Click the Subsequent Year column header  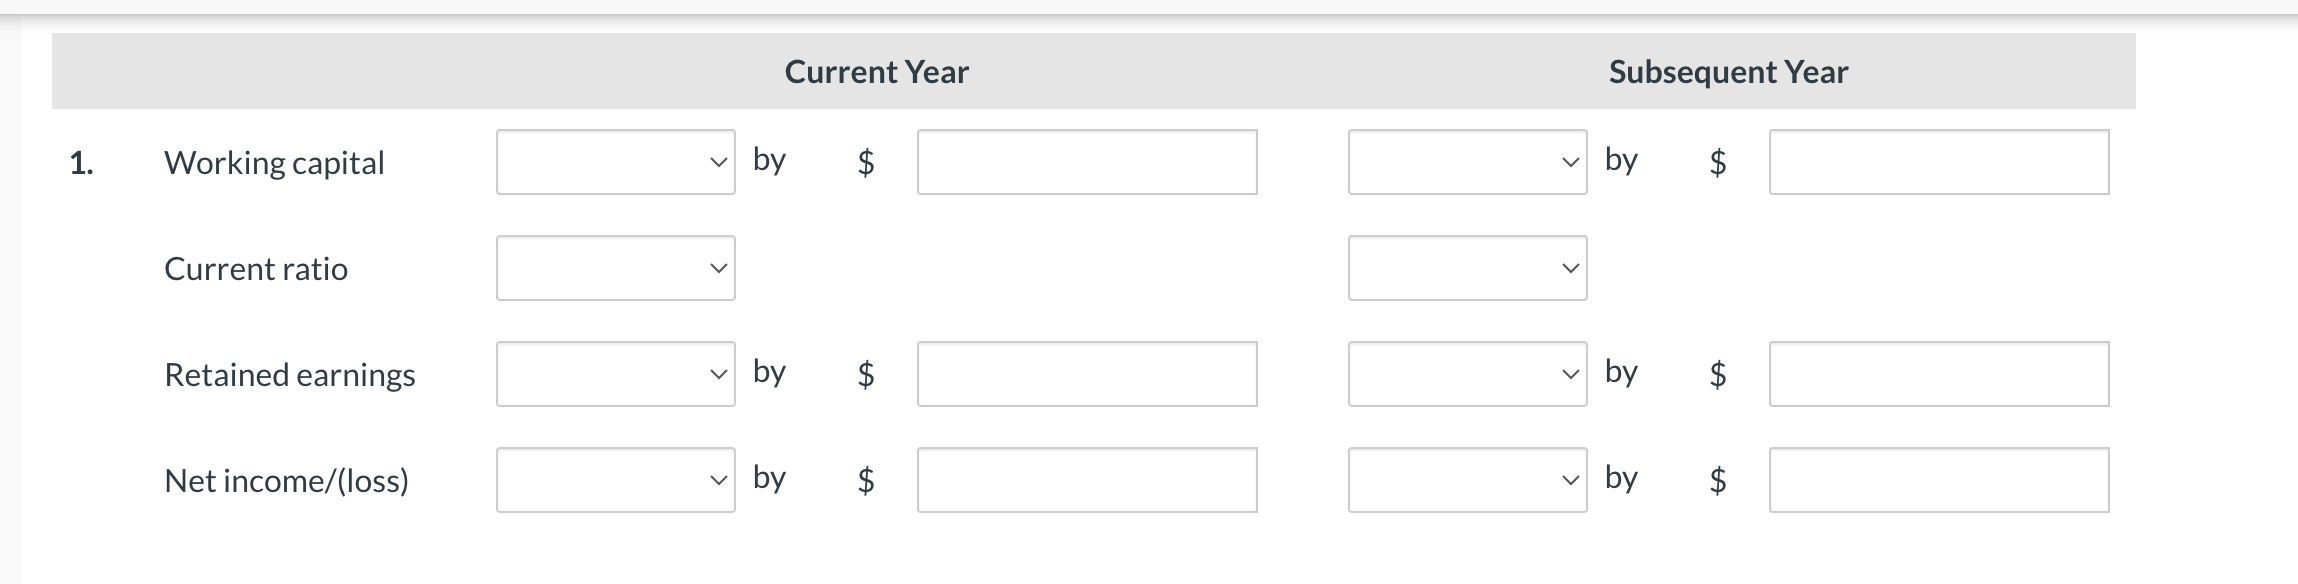click(1728, 71)
